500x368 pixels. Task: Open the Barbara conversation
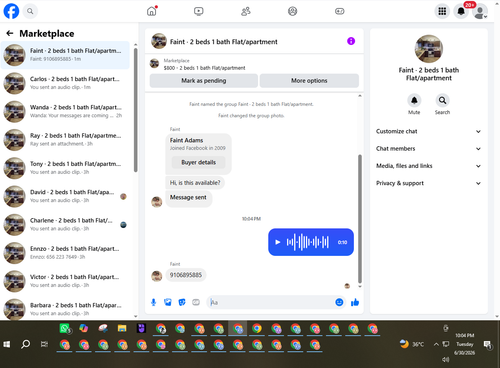(x=65, y=309)
